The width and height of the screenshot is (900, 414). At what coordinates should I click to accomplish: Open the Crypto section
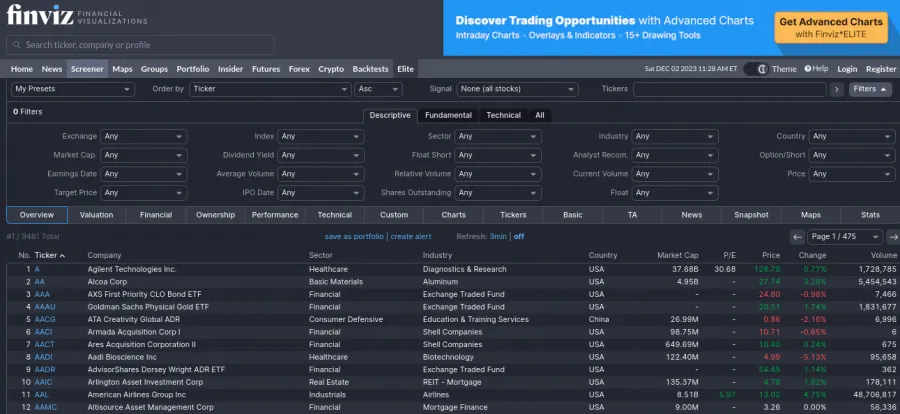click(331, 69)
